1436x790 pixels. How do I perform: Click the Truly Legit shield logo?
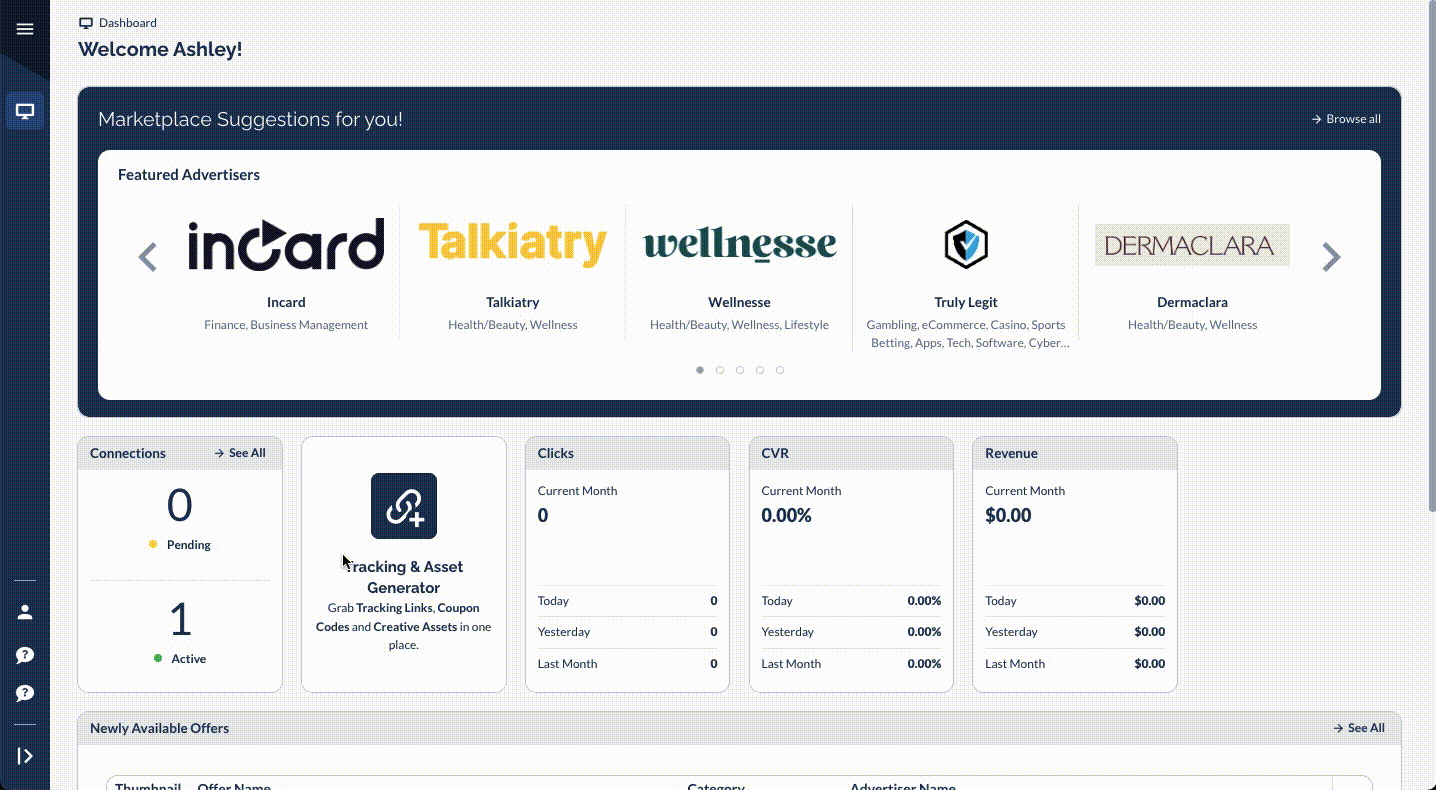pos(966,244)
